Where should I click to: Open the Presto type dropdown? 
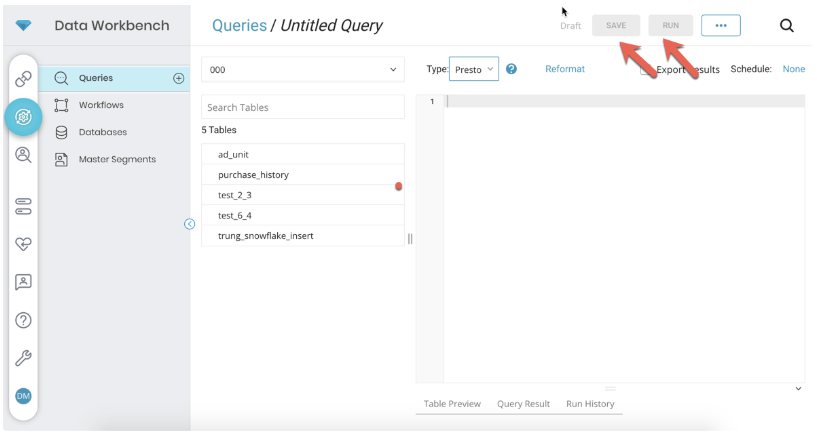(474, 69)
